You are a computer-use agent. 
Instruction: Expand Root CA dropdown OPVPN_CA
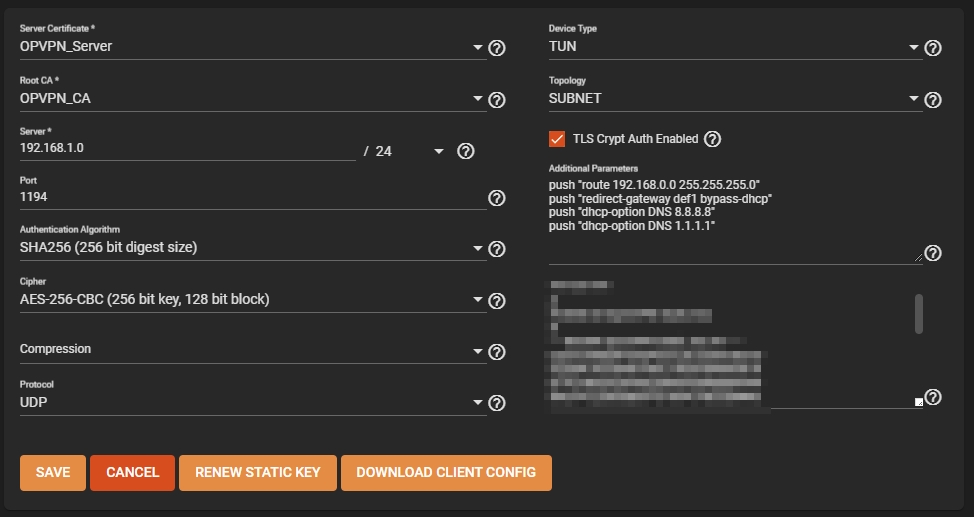tap(252, 99)
